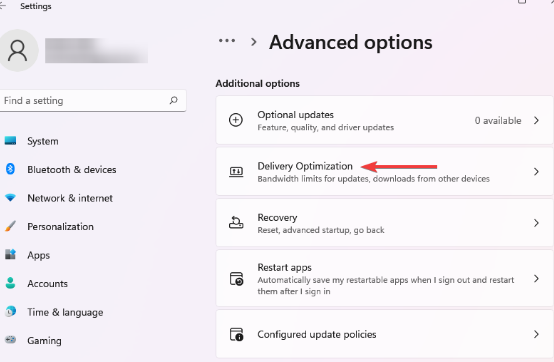Click the Optional updates plus-circle icon
The image size is (554, 362).
(x=236, y=120)
